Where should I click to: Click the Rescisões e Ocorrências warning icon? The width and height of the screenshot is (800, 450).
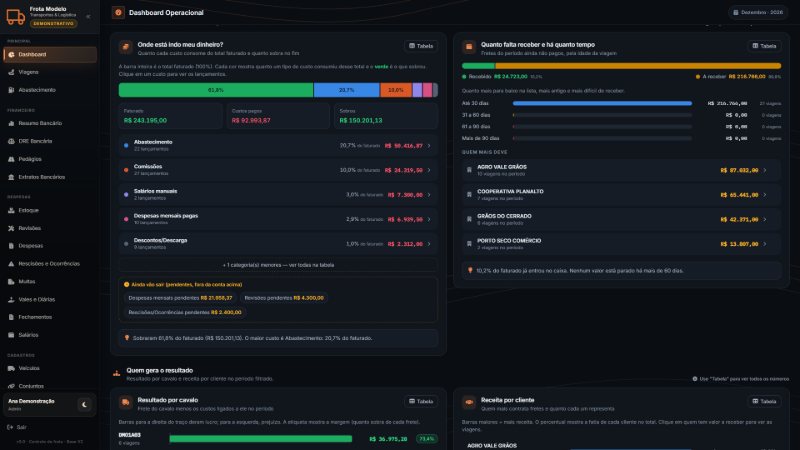click(x=11, y=264)
